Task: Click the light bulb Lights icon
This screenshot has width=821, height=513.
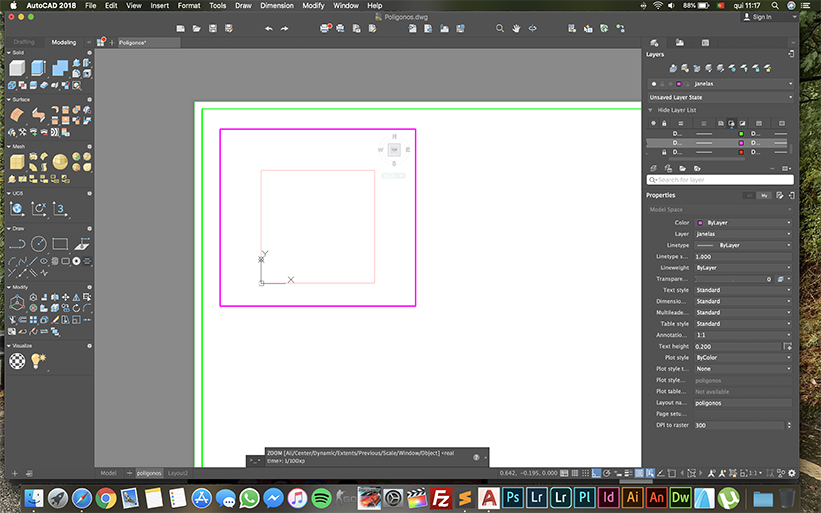Action: 38,361
